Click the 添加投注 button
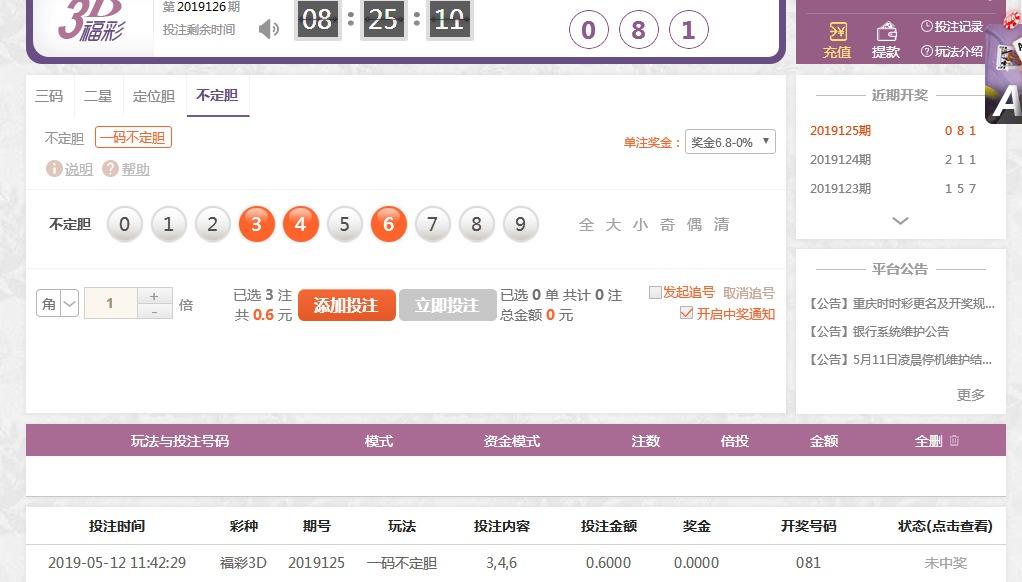The height and width of the screenshot is (582, 1022). (x=347, y=305)
